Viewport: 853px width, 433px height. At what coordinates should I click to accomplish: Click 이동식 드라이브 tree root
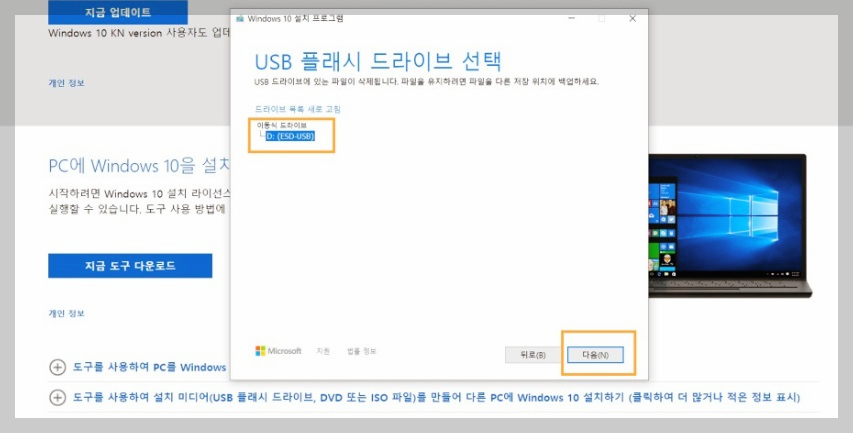pos(282,126)
